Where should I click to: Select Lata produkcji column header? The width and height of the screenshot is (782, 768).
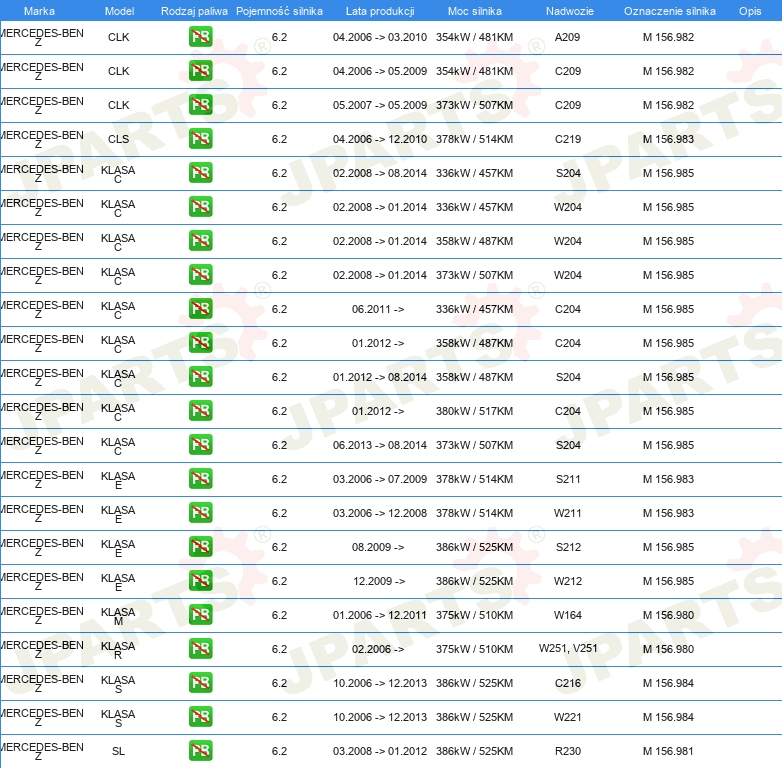[380, 11]
